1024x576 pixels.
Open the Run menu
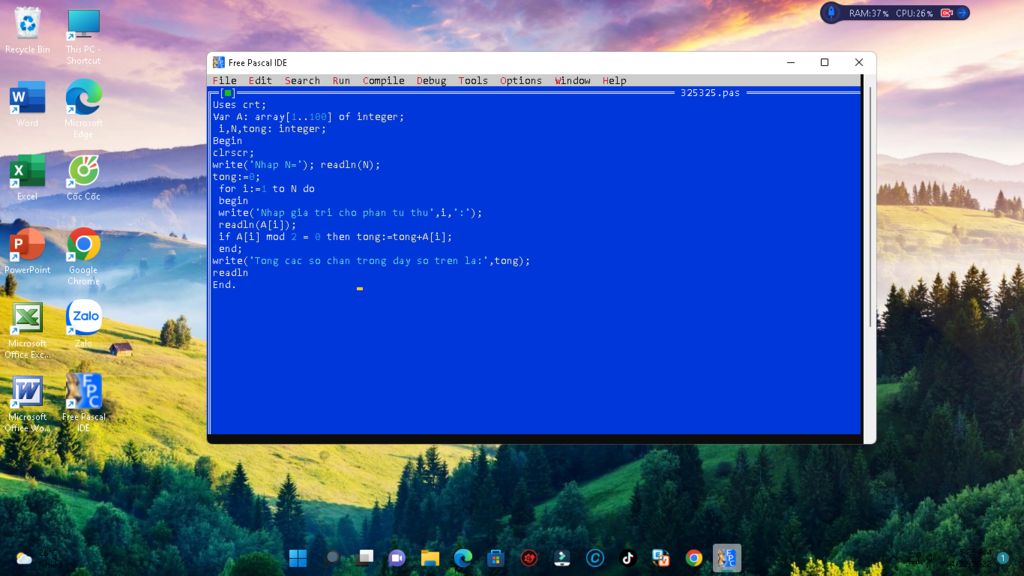tap(341, 80)
